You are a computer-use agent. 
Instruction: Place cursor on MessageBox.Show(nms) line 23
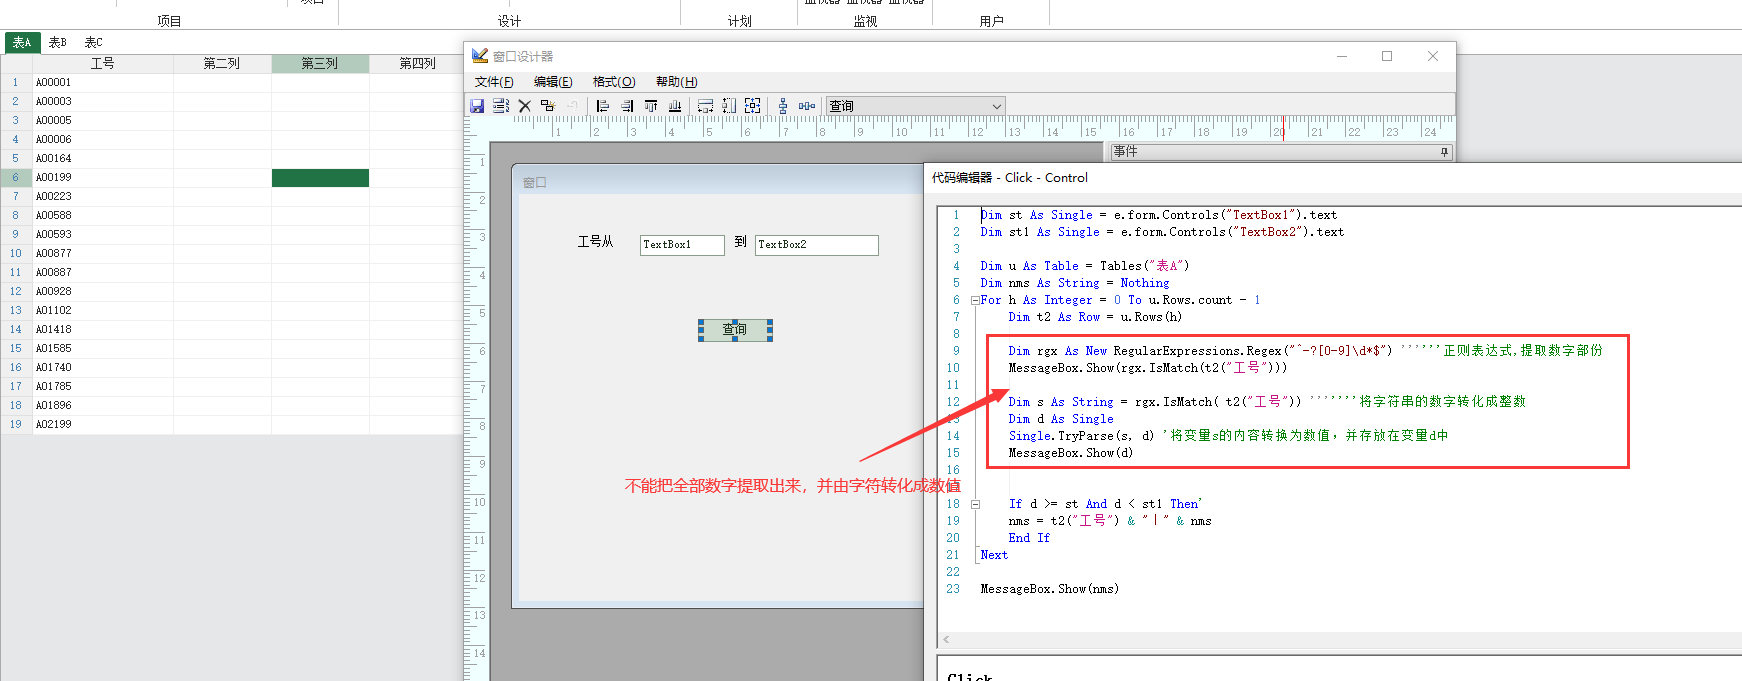pyautogui.click(x=1049, y=589)
